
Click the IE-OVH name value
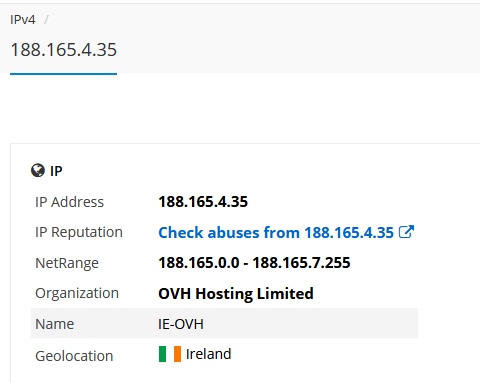pyautogui.click(x=181, y=324)
